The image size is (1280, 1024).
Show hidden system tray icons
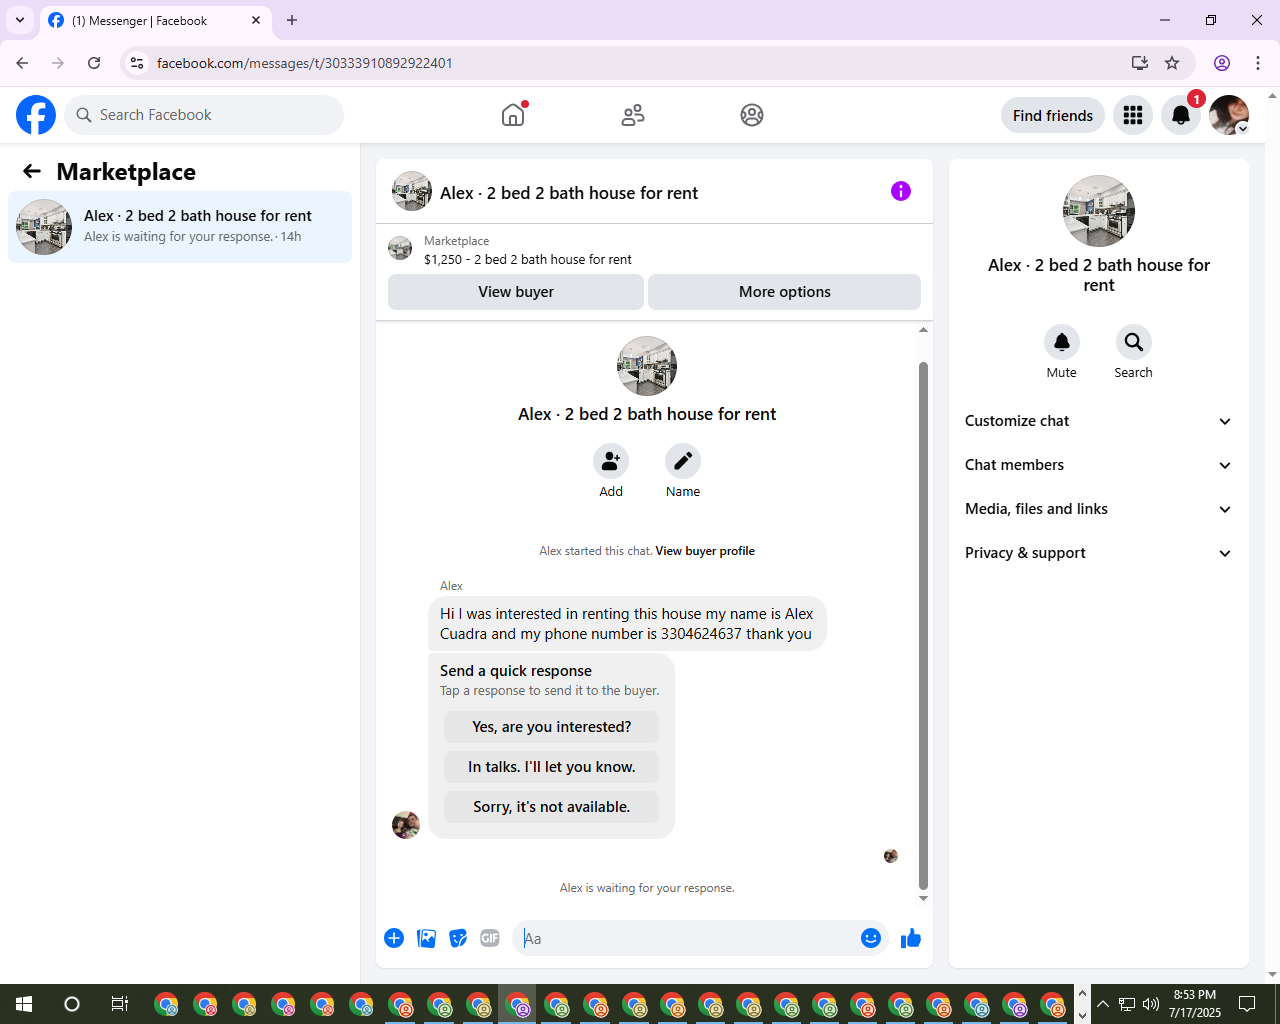(1103, 1004)
